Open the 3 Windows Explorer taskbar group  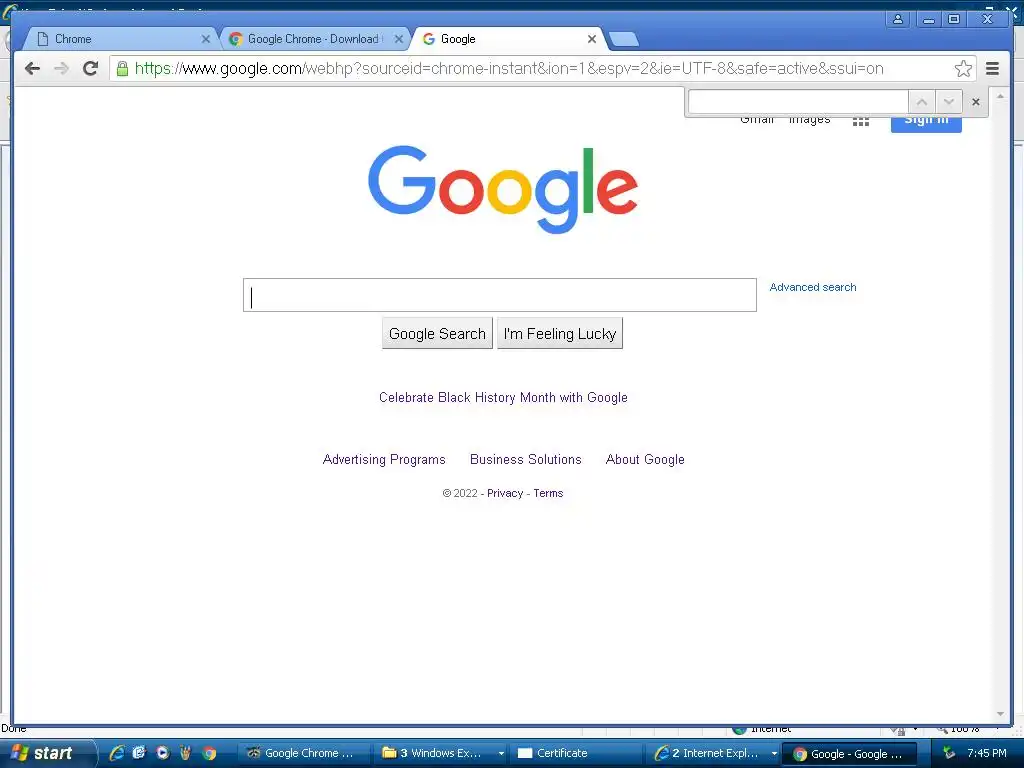pyautogui.click(x=442, y=754)
